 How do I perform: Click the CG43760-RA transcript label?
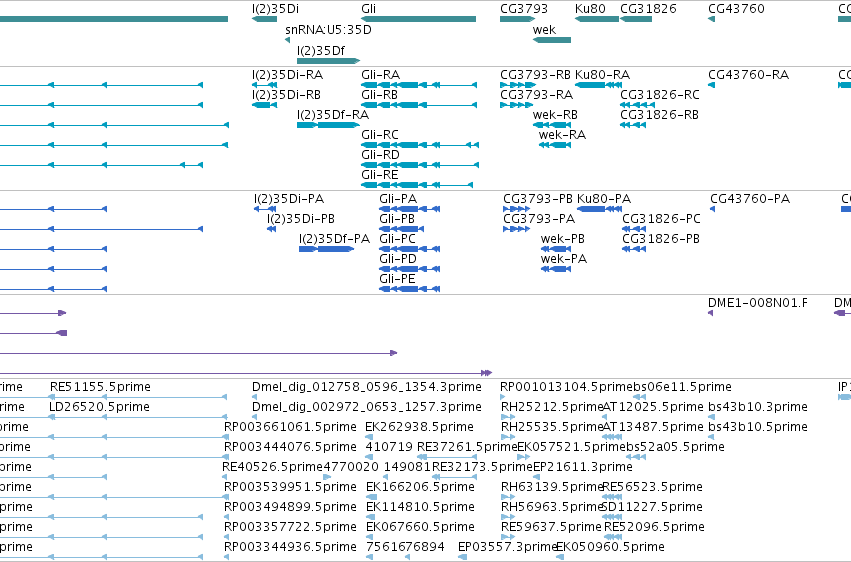[x=748, y=75]
